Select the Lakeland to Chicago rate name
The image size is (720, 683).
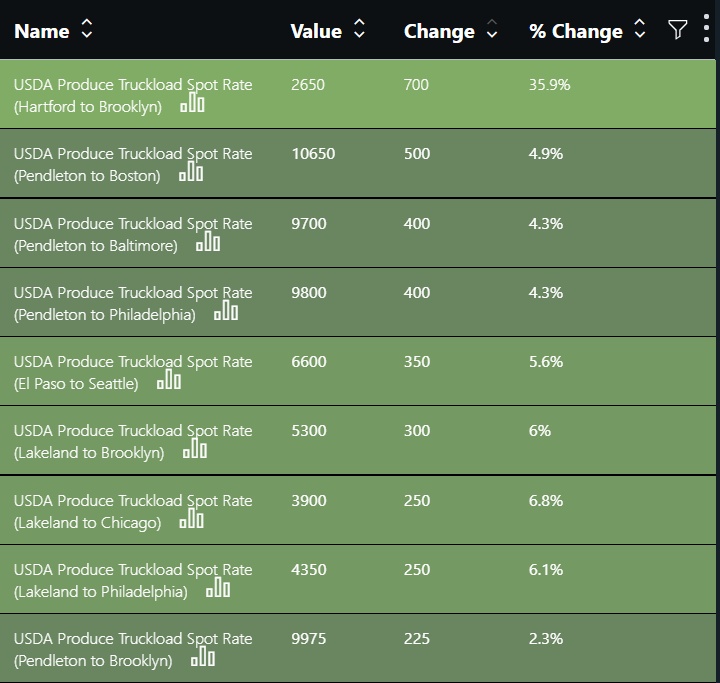coord(133,511)
